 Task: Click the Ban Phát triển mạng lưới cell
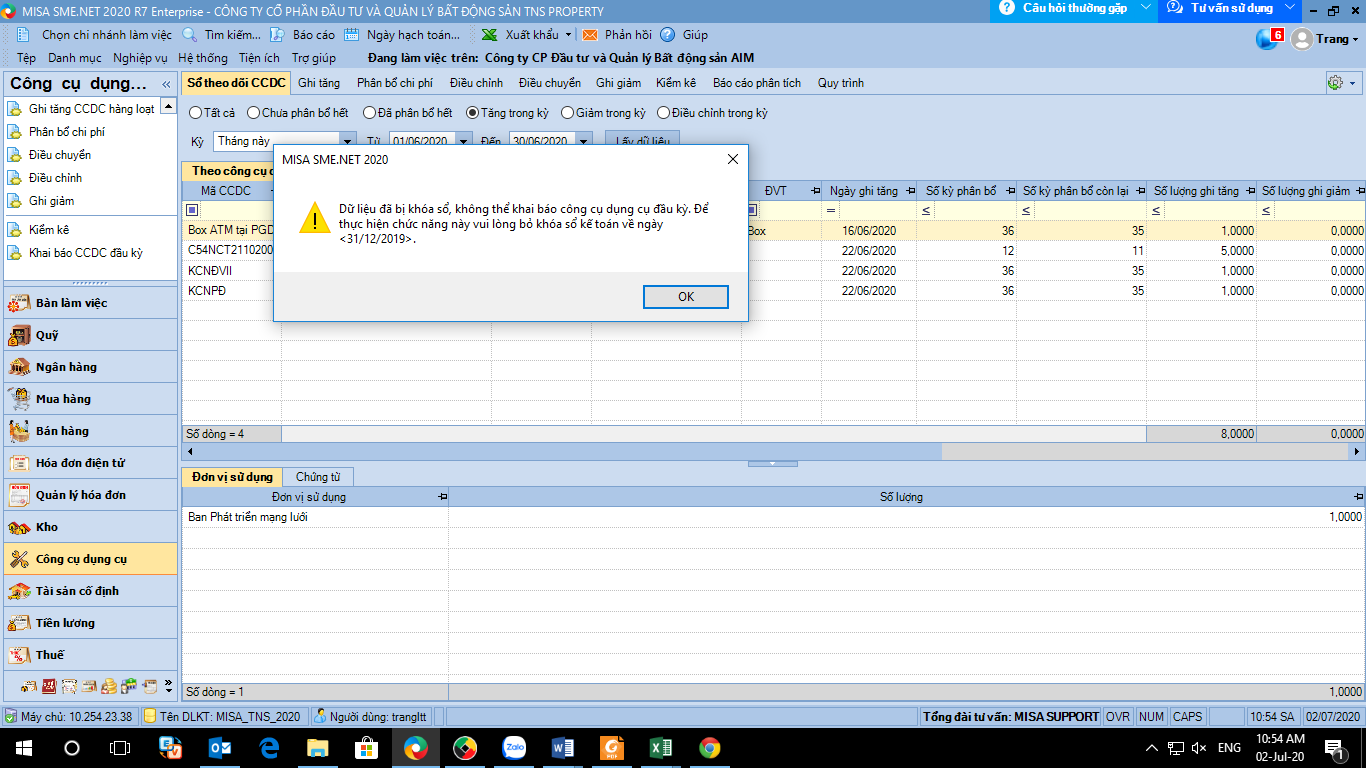point(315,517)
